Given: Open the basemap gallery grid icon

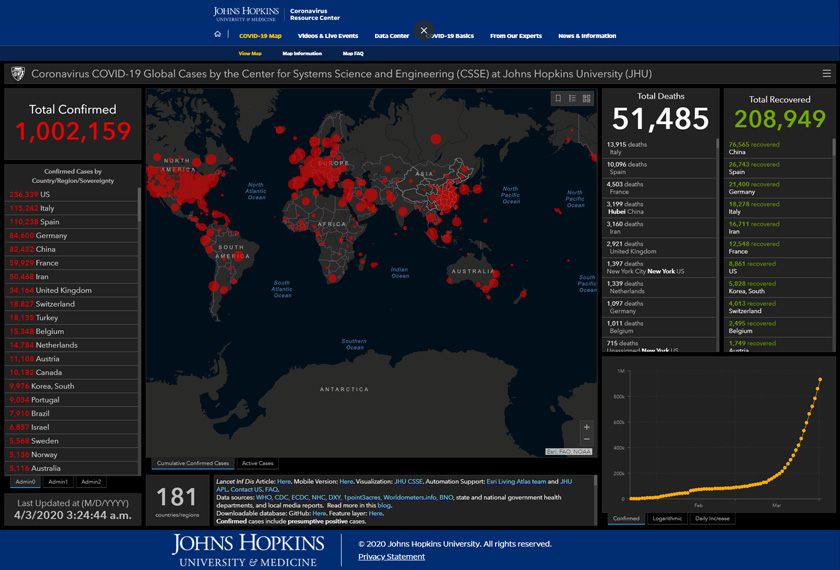Looking at the screenshot, I should point(587,98).
